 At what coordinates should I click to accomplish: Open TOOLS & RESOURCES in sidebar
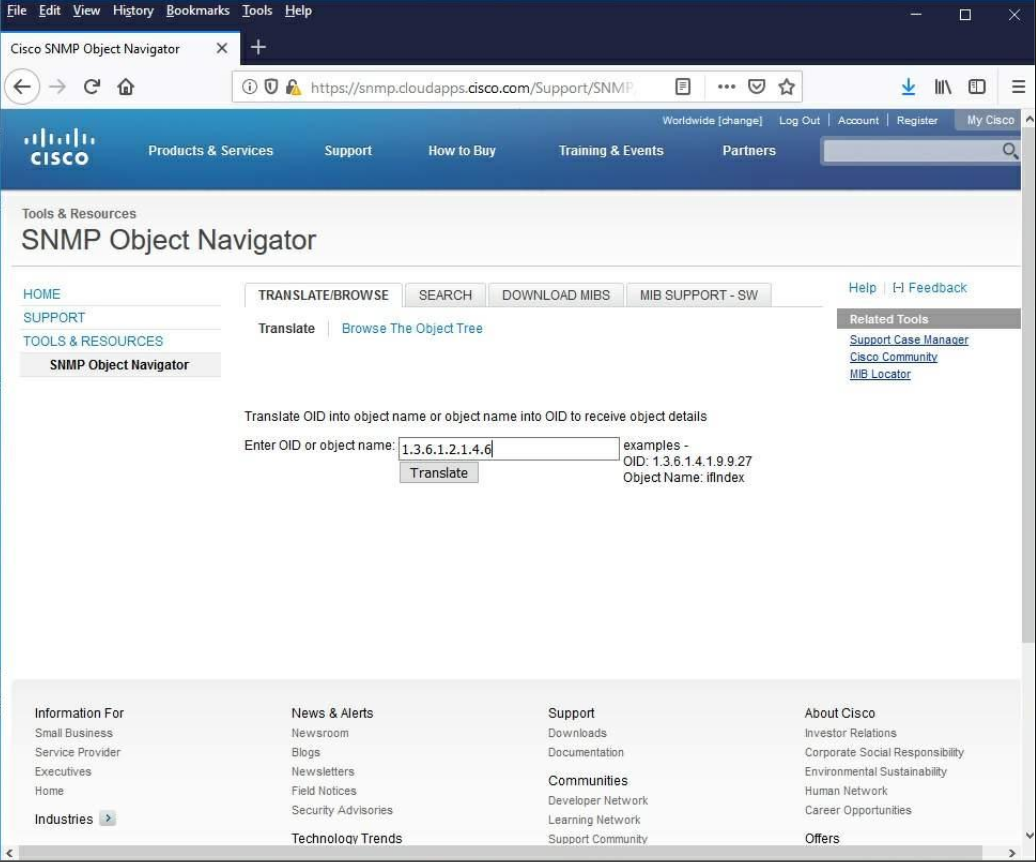click(93, 342)
